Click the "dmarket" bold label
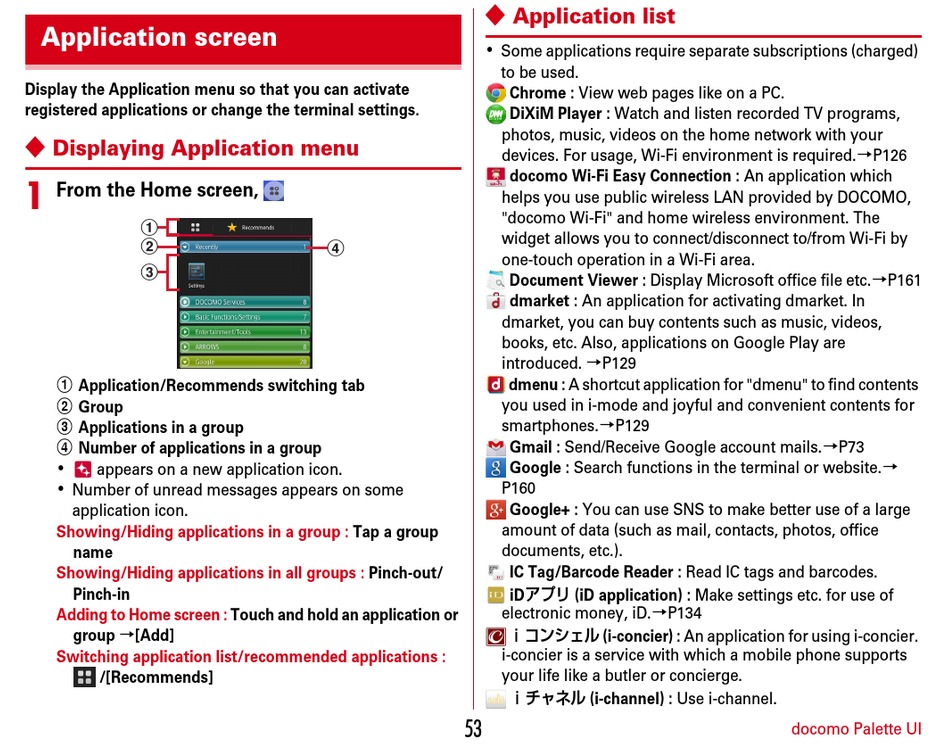Image resolution: width=950 pixels, height=745 pixels. pyautogui.click(x=539, y=301)
